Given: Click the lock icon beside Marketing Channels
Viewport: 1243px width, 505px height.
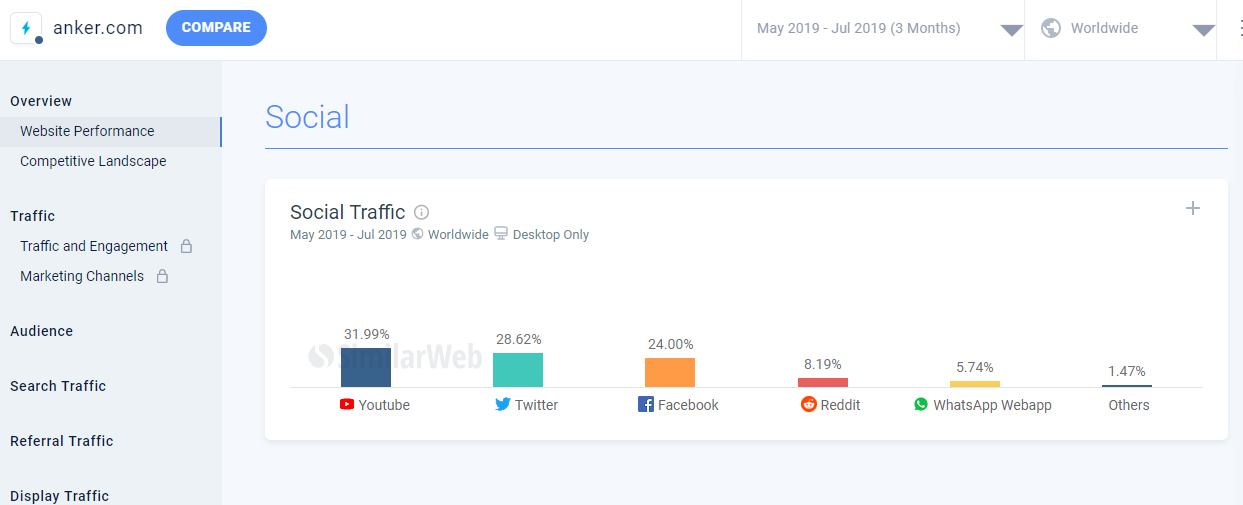Looking at the screenshot, I should [162, 276].
